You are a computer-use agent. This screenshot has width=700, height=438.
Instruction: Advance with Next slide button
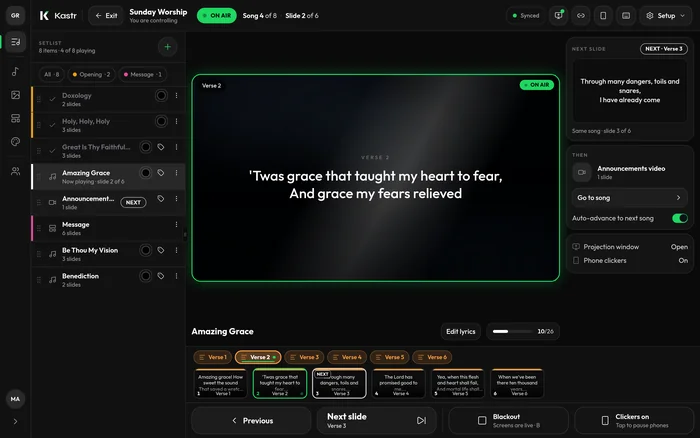pyautogui.click(x=376, y=421)
